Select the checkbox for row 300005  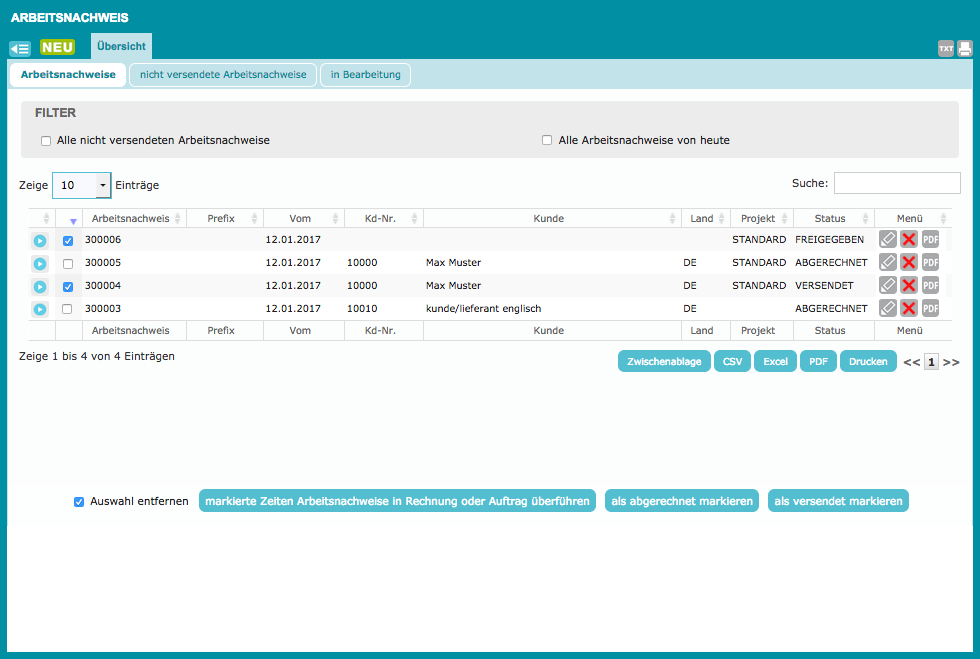pos(68,264)
